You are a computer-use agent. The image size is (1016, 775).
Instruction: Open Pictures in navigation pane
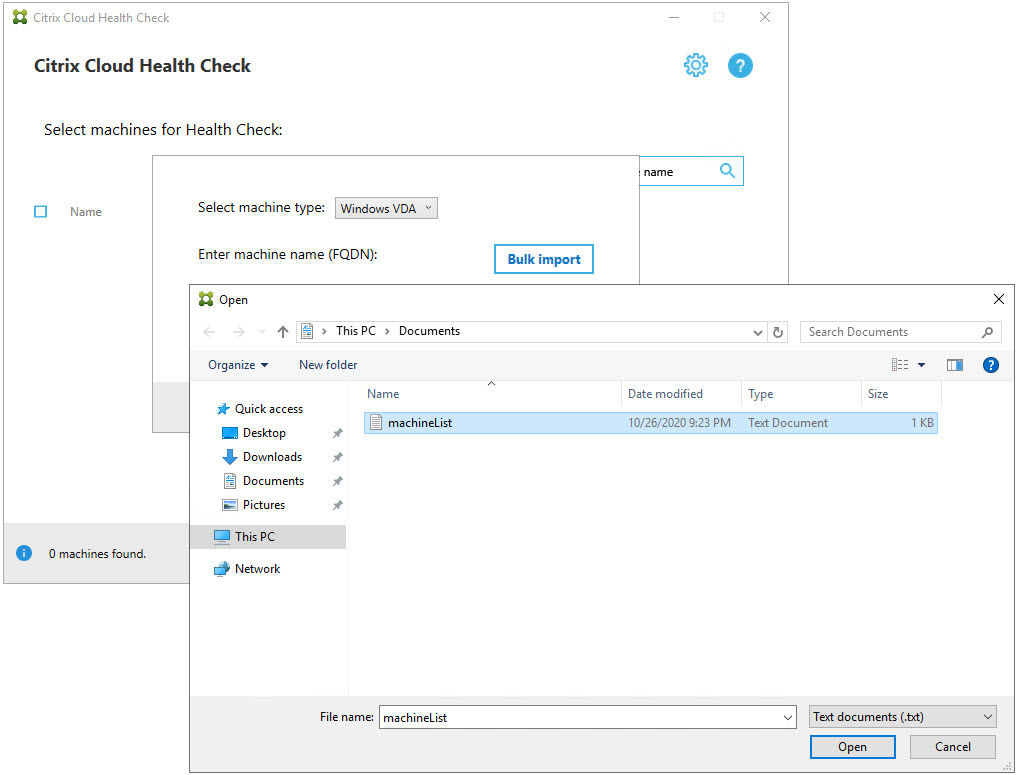click(x=263, y=505)
